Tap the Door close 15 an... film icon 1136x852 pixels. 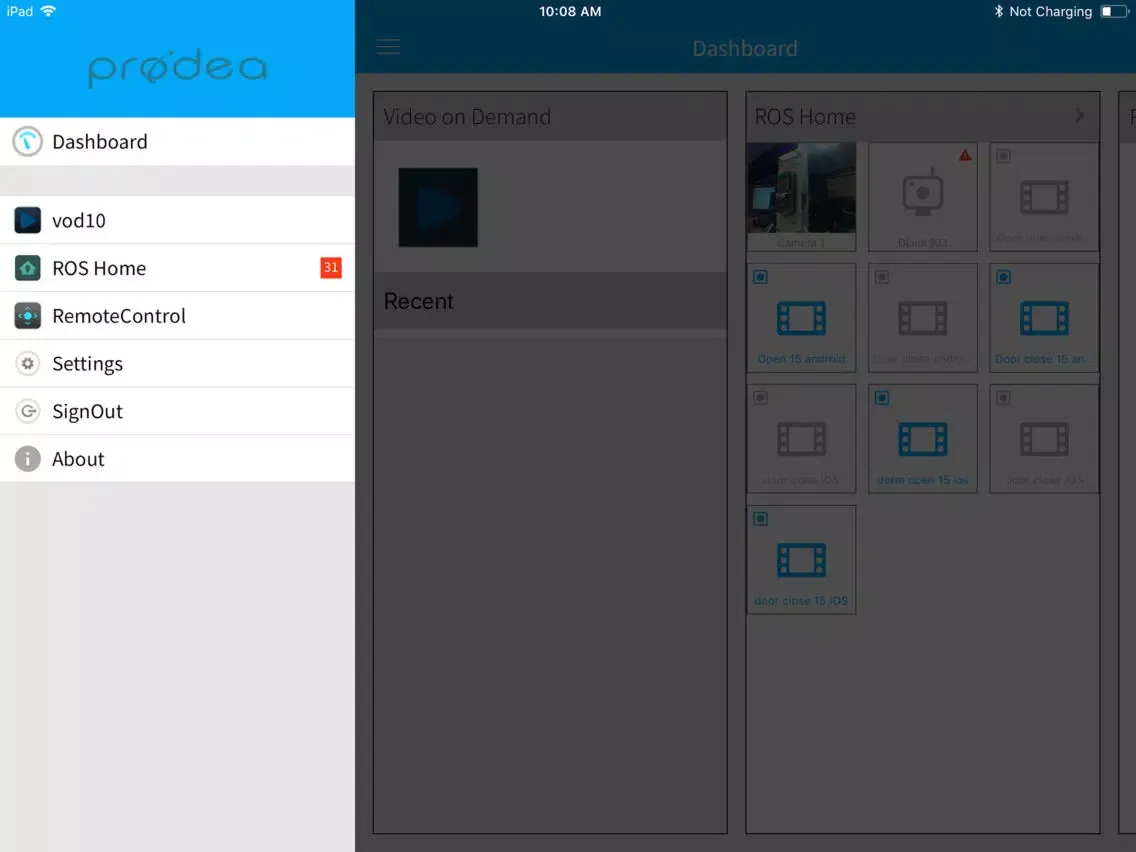coord(1044,318)
